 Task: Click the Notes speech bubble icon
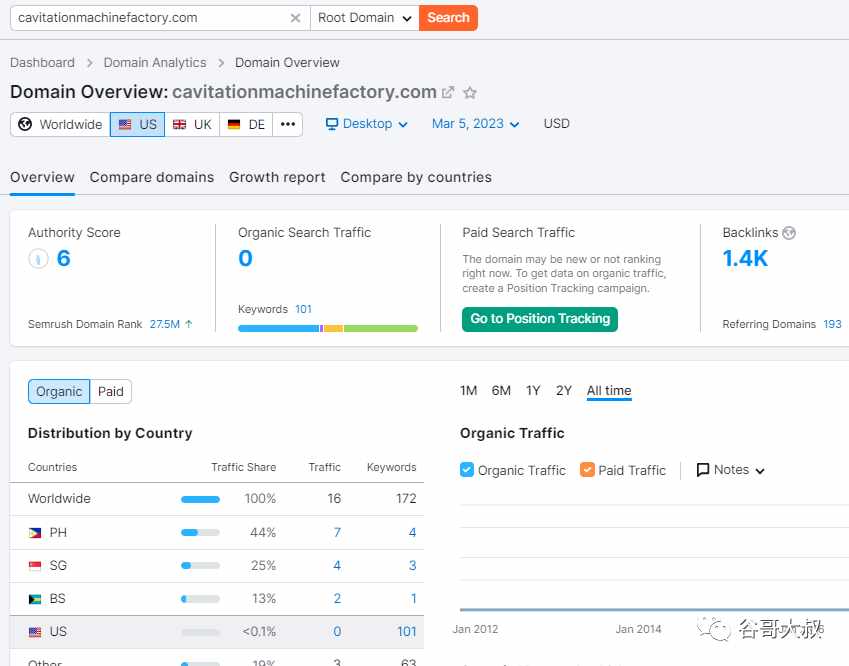point(703,470)
